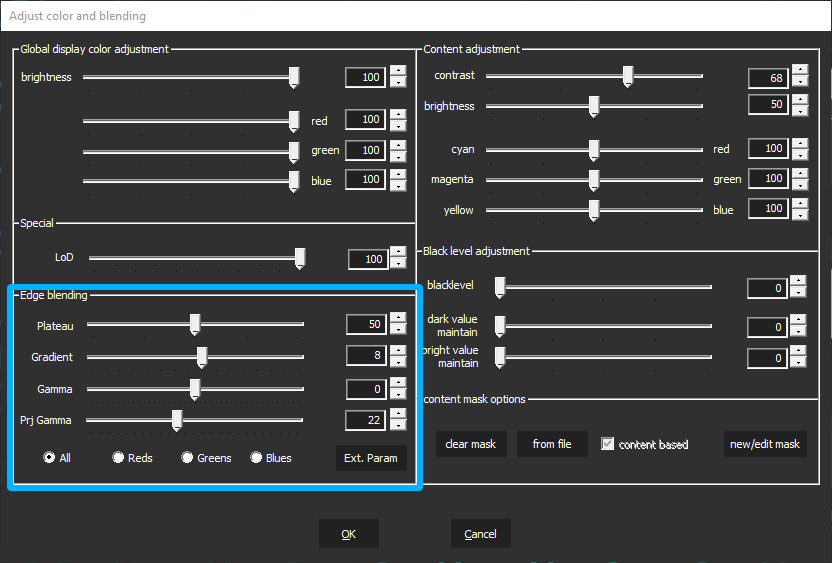Click the Gamma slider handle
The width and height of the screenshot is (832, 563).
tap(195, 389)
